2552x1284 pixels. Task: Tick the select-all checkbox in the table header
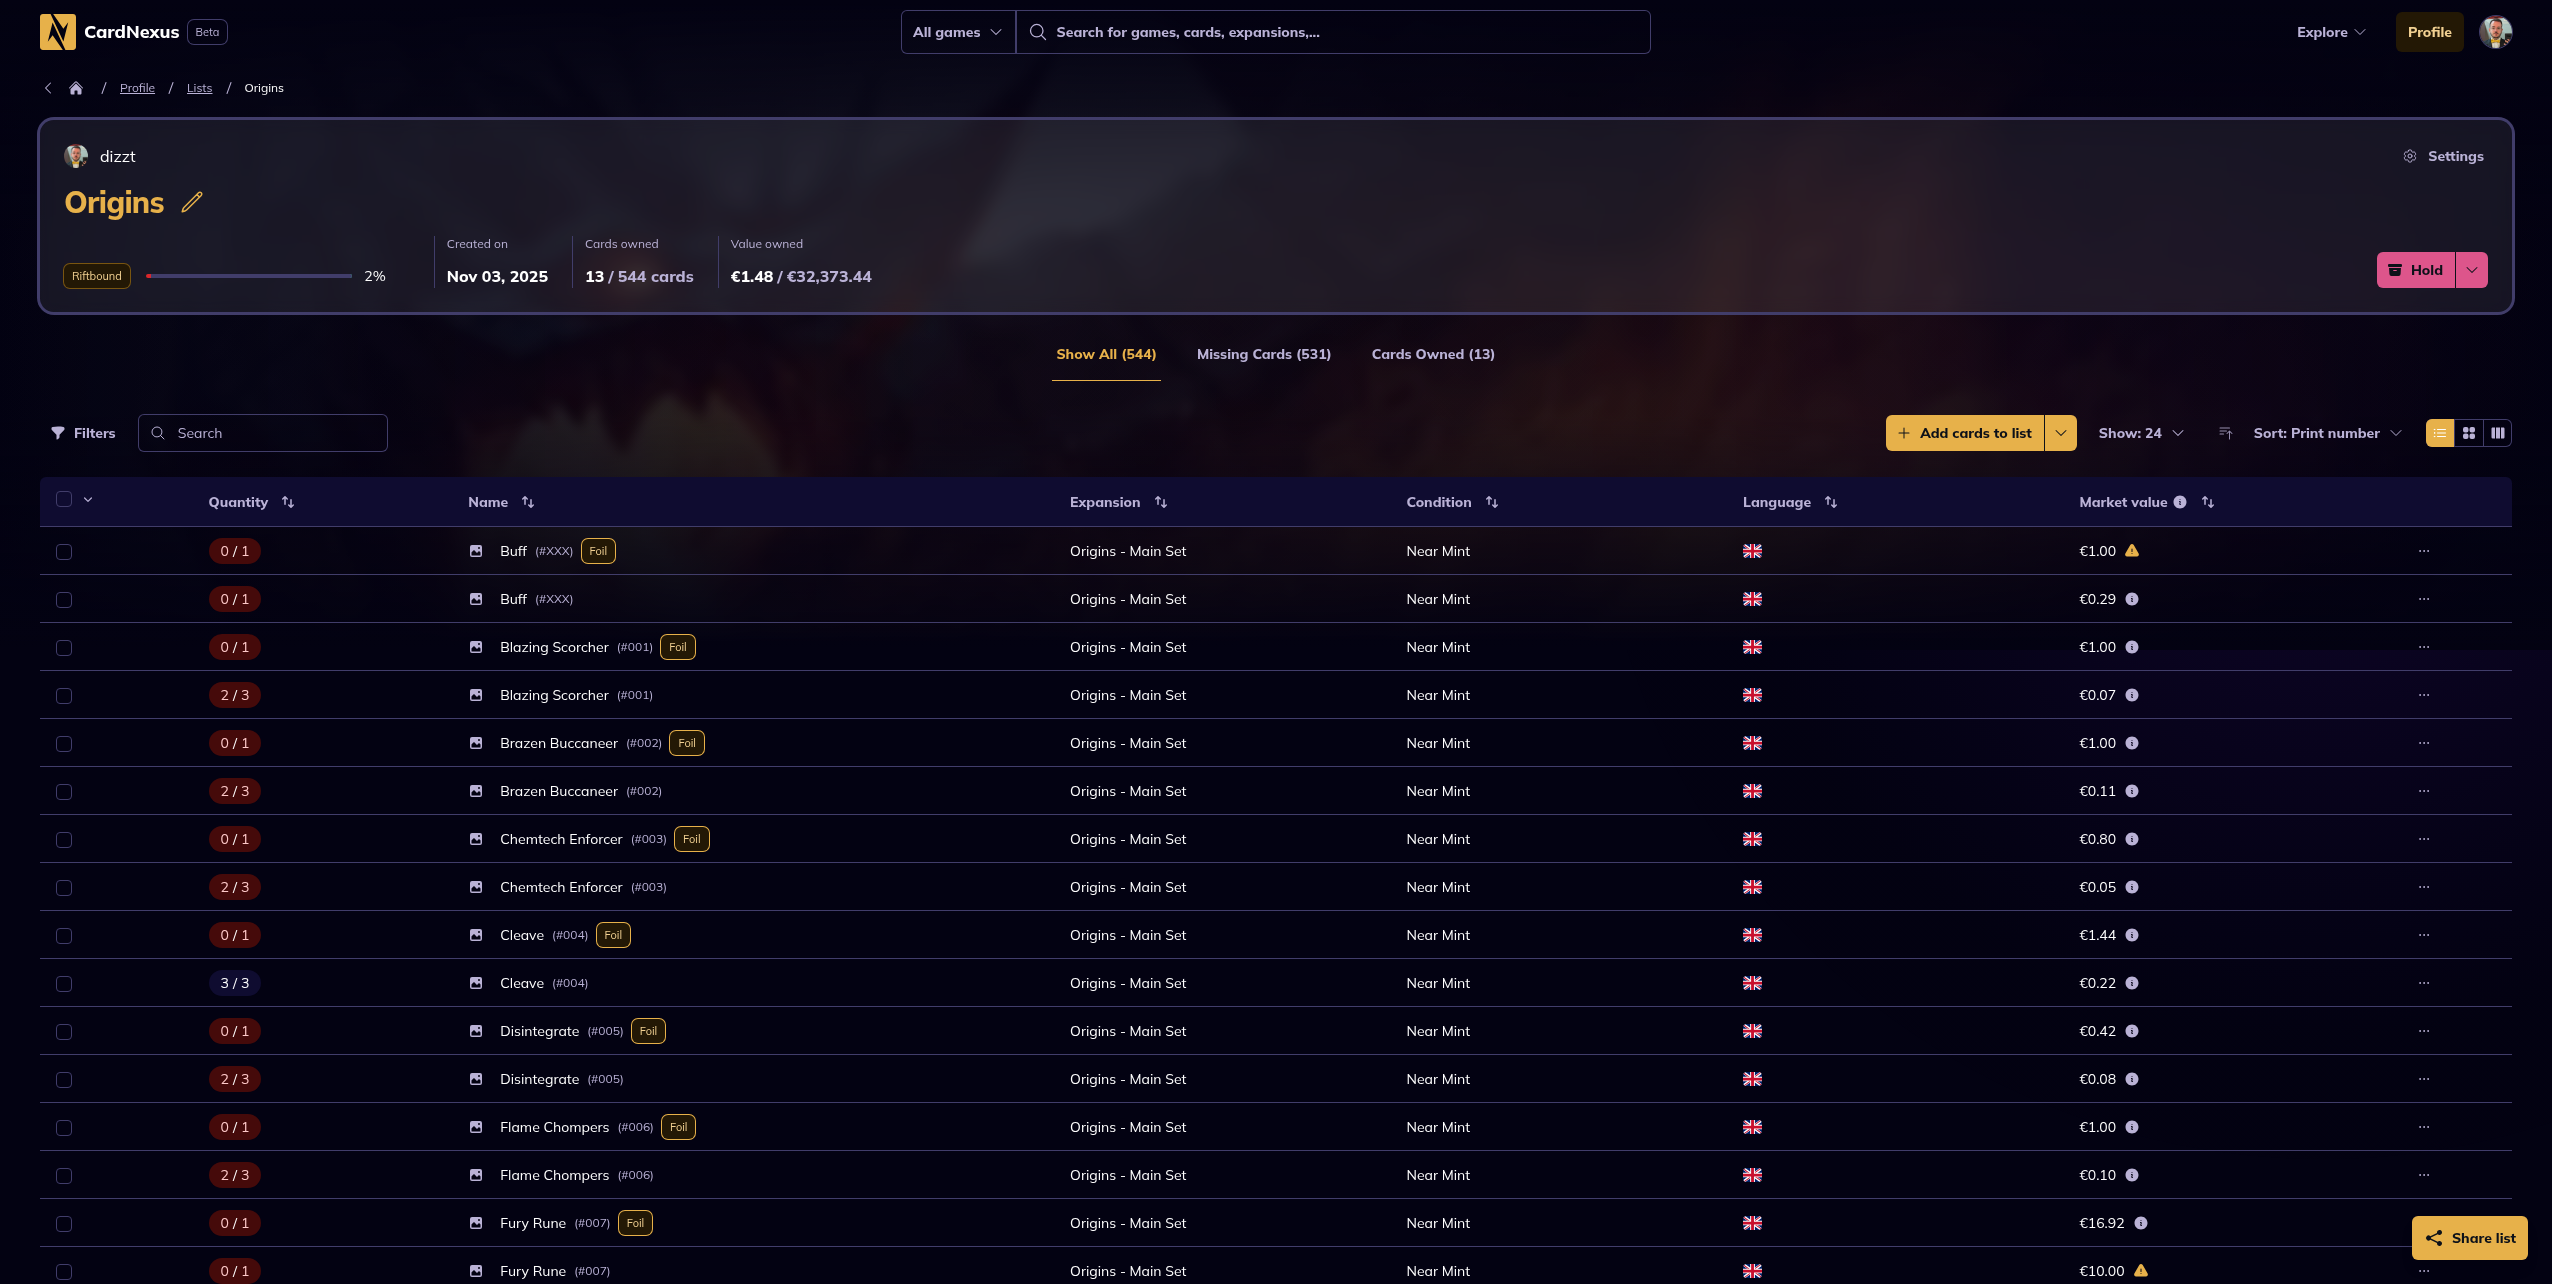click(64, 499)
